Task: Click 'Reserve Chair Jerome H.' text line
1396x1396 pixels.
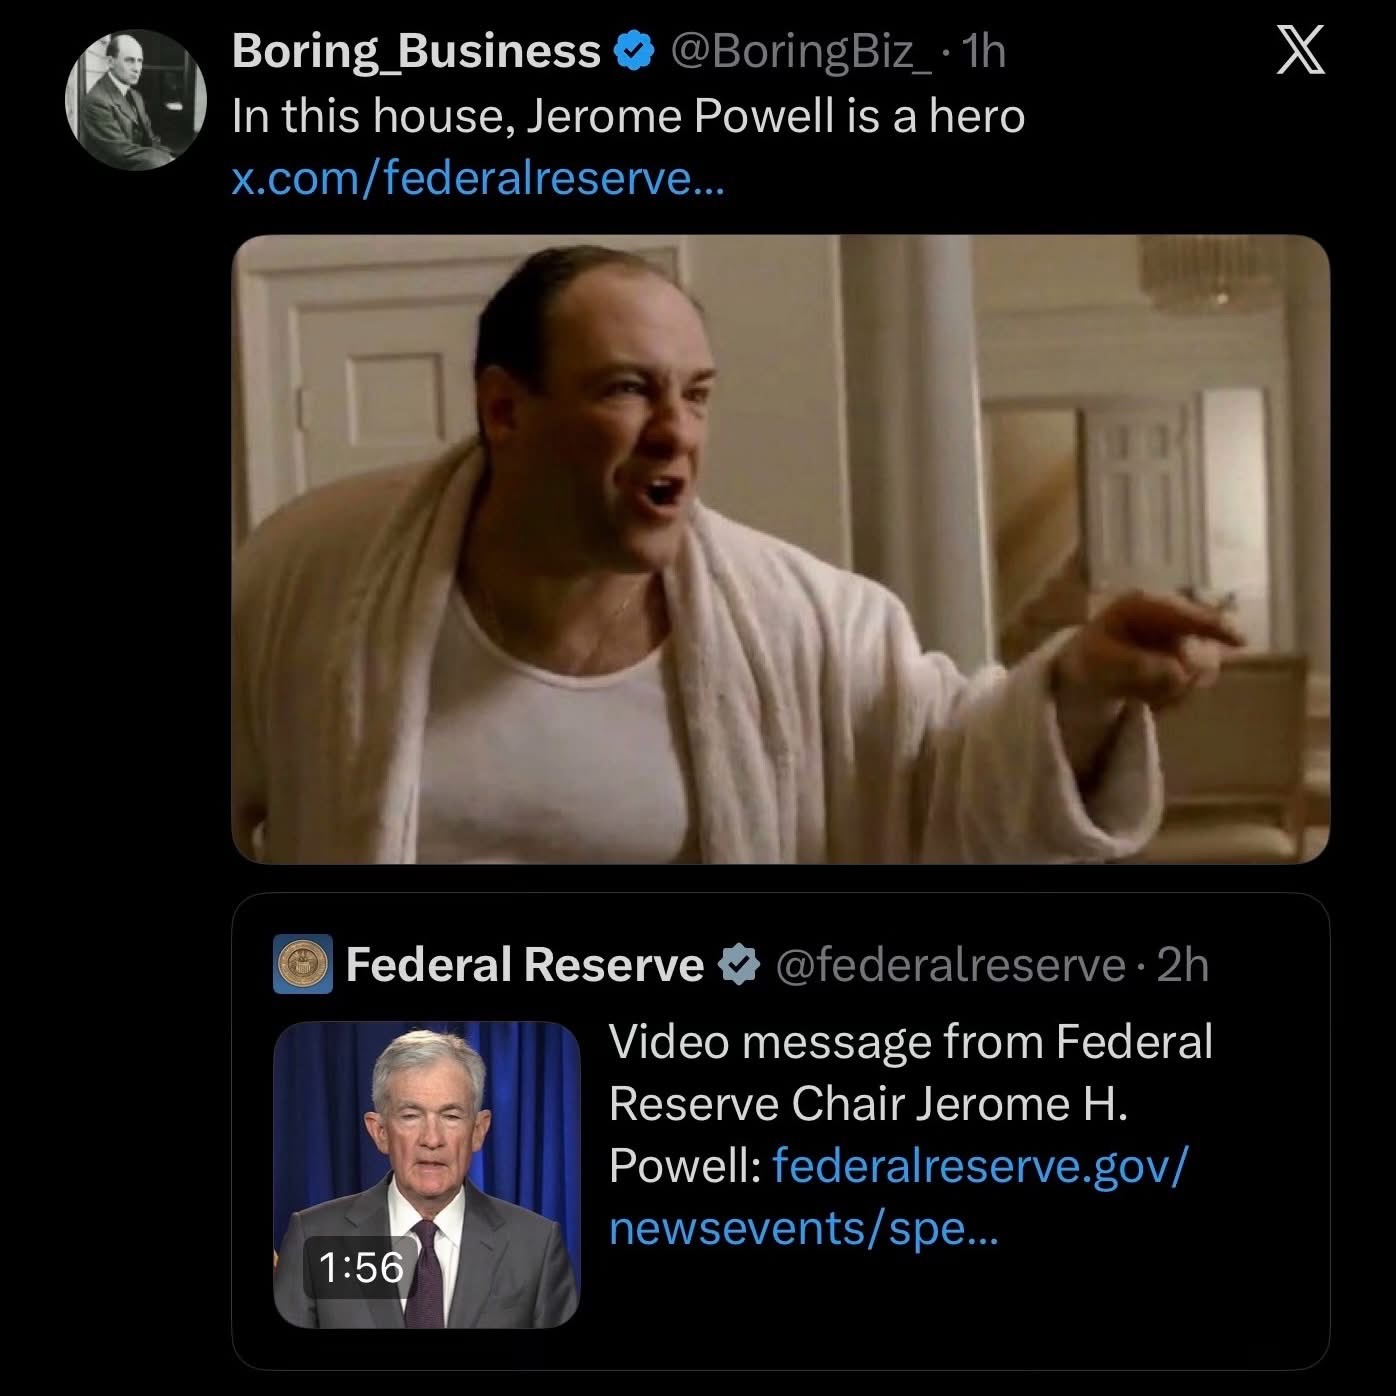Action: (868, 1104)
